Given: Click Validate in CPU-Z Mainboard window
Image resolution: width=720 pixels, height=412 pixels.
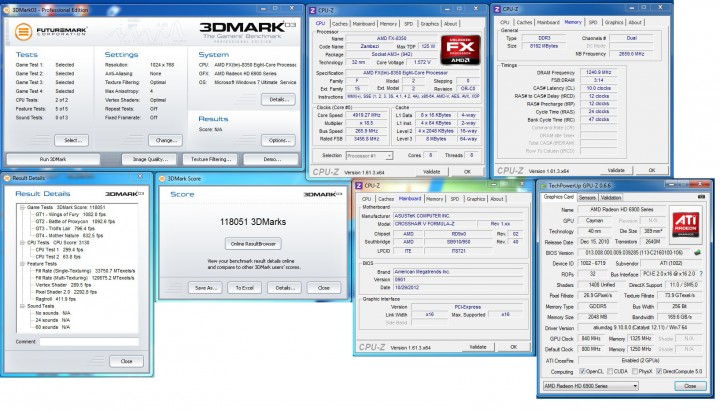Looking at the screenshot, I should pos(478,347).
